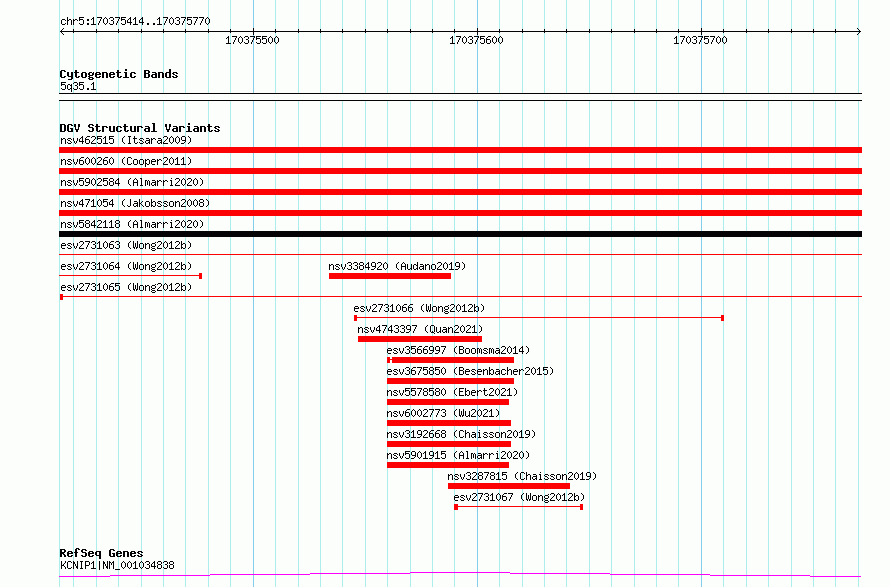This screenshot has height=587, width=890.
Task: Click the red bar under nsv4743397
Action: (x=420, y=339)
